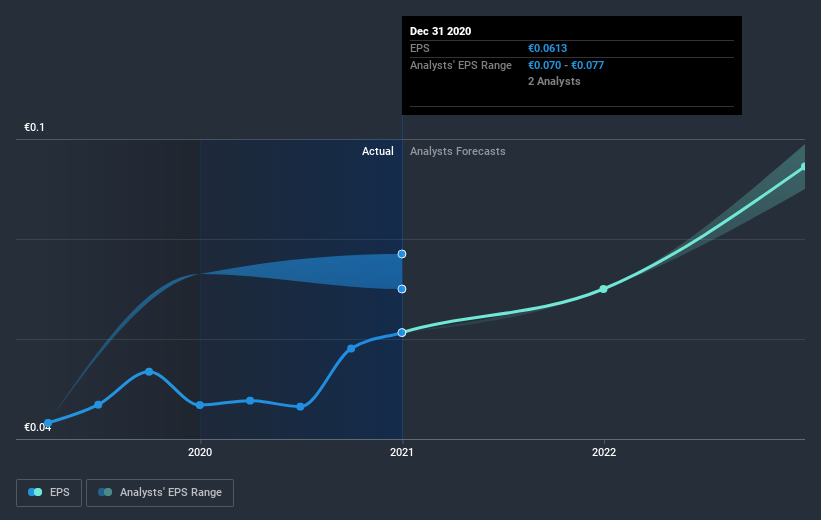This screenshot has height=520, width=821.
Task: Click the tooltip range €0.070 - €0.077
Action: point(566,65)
